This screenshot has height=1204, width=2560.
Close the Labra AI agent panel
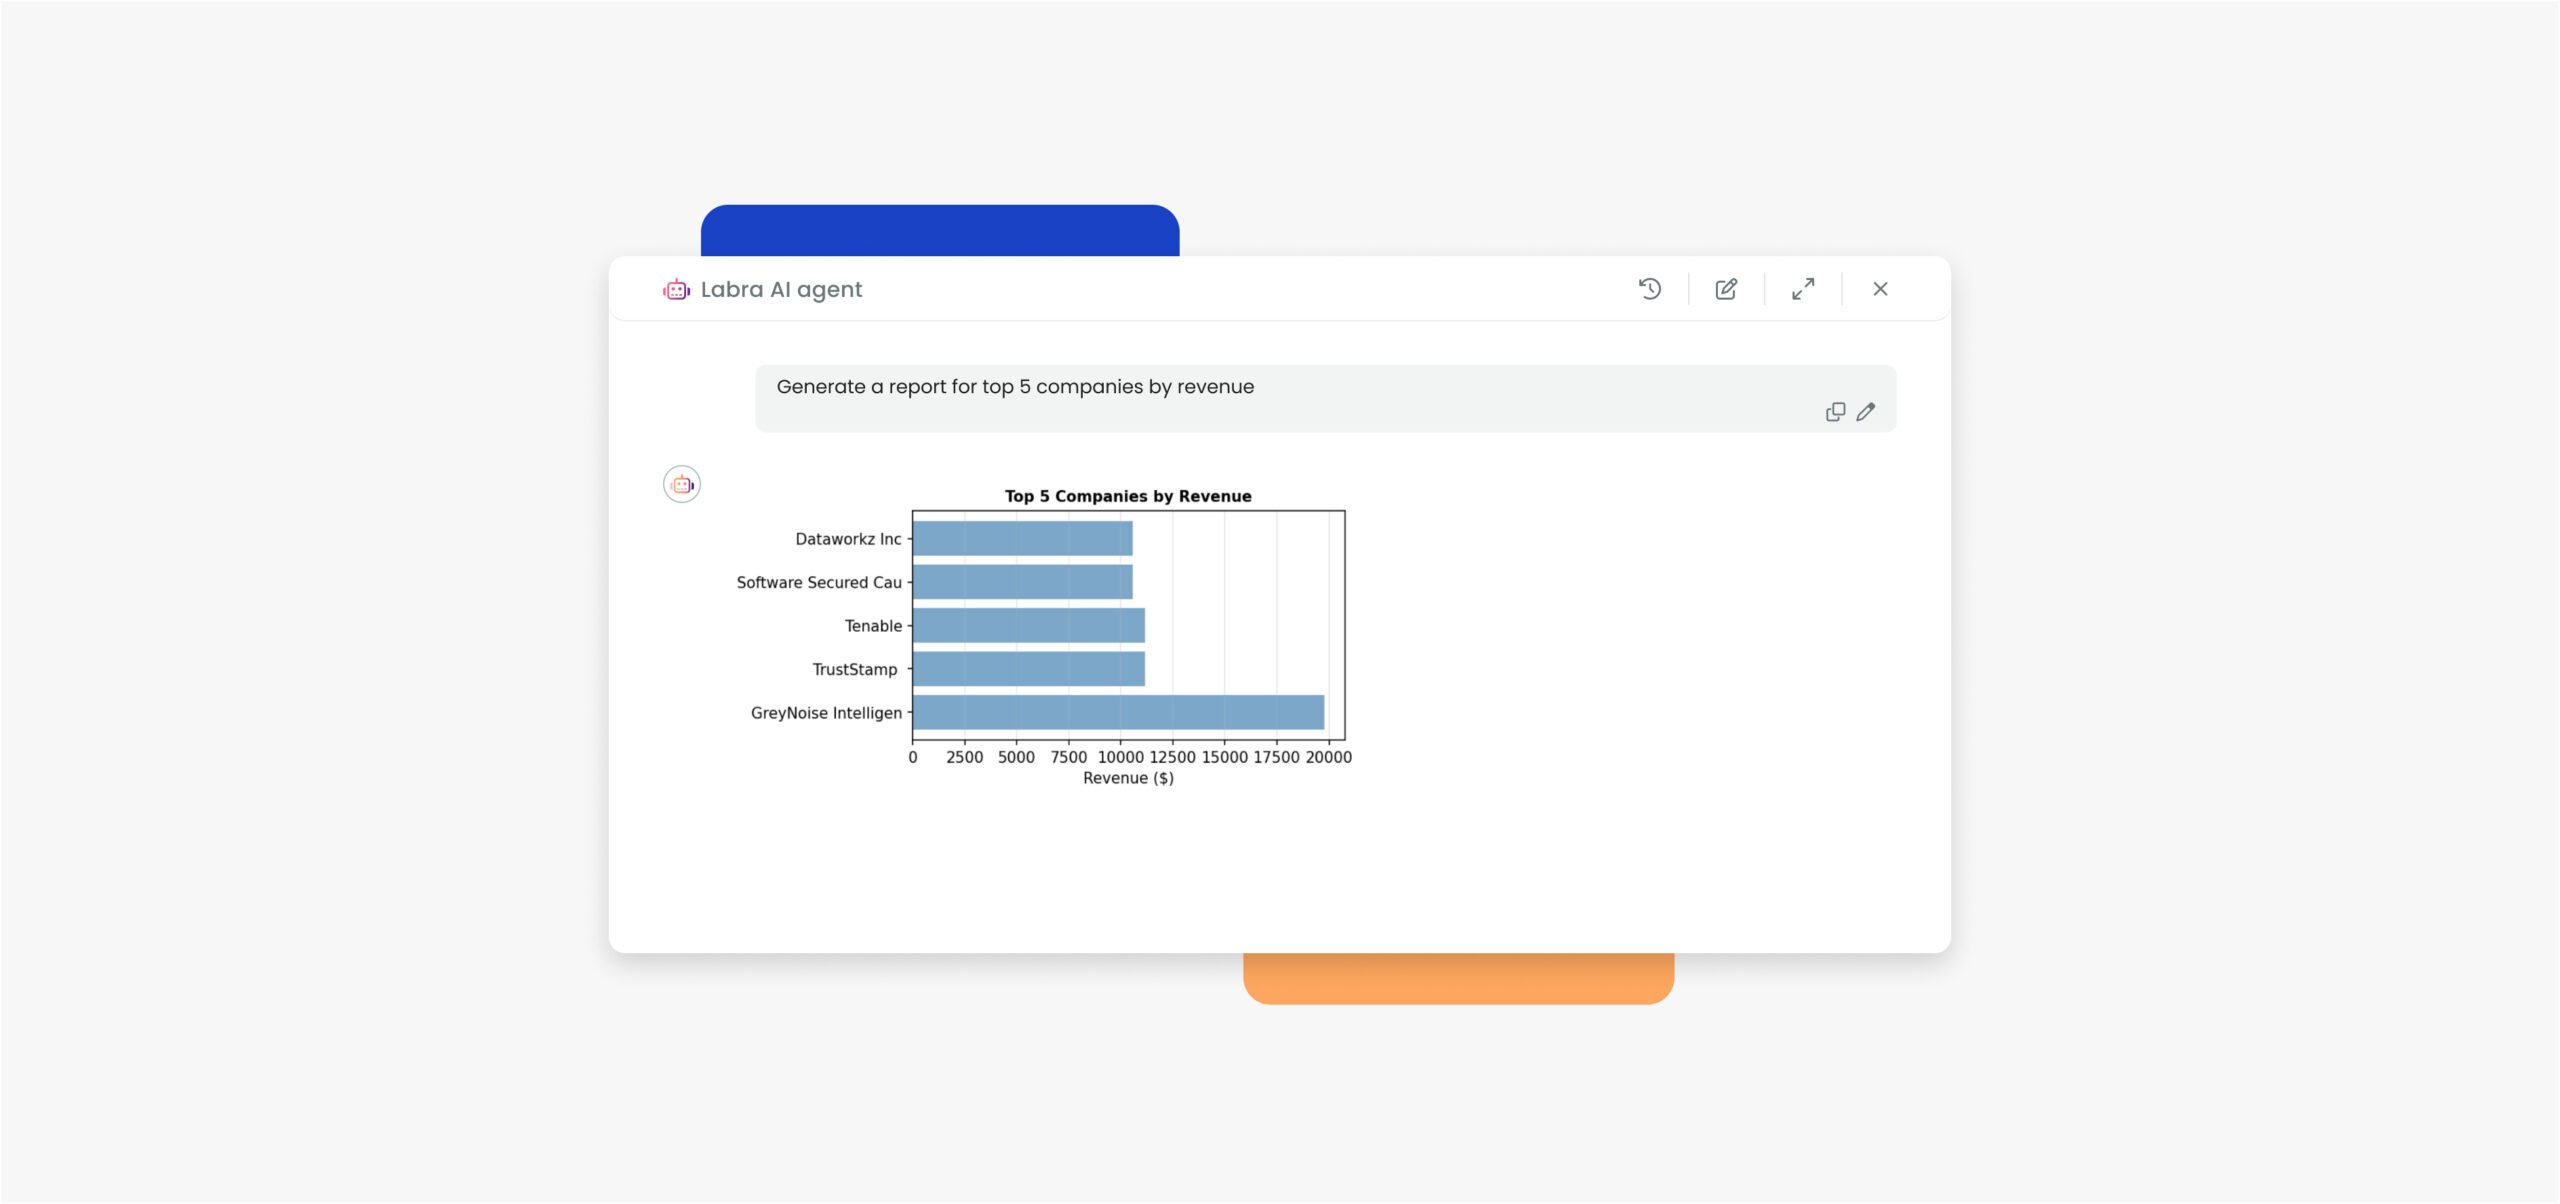coord(1880,289)
